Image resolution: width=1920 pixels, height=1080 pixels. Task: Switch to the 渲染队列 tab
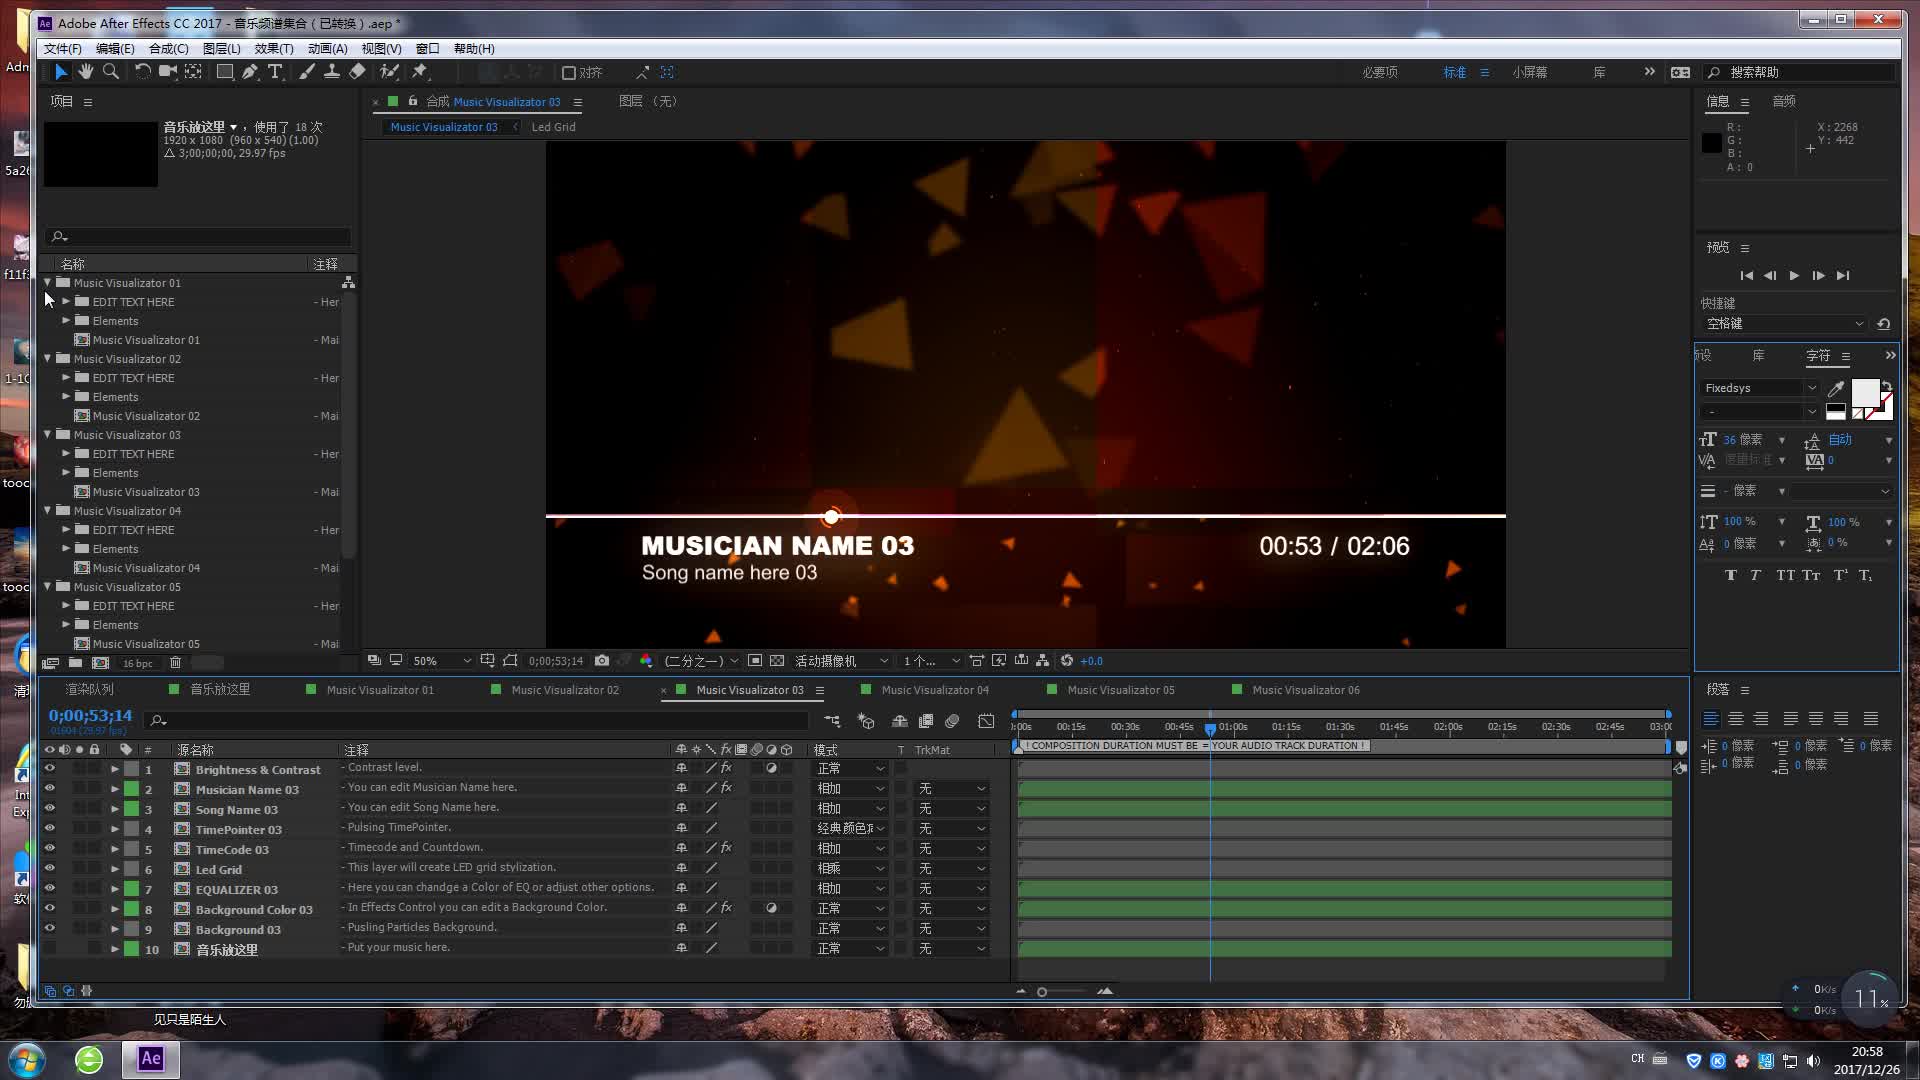pyautogui.click(x=90, y=690)
